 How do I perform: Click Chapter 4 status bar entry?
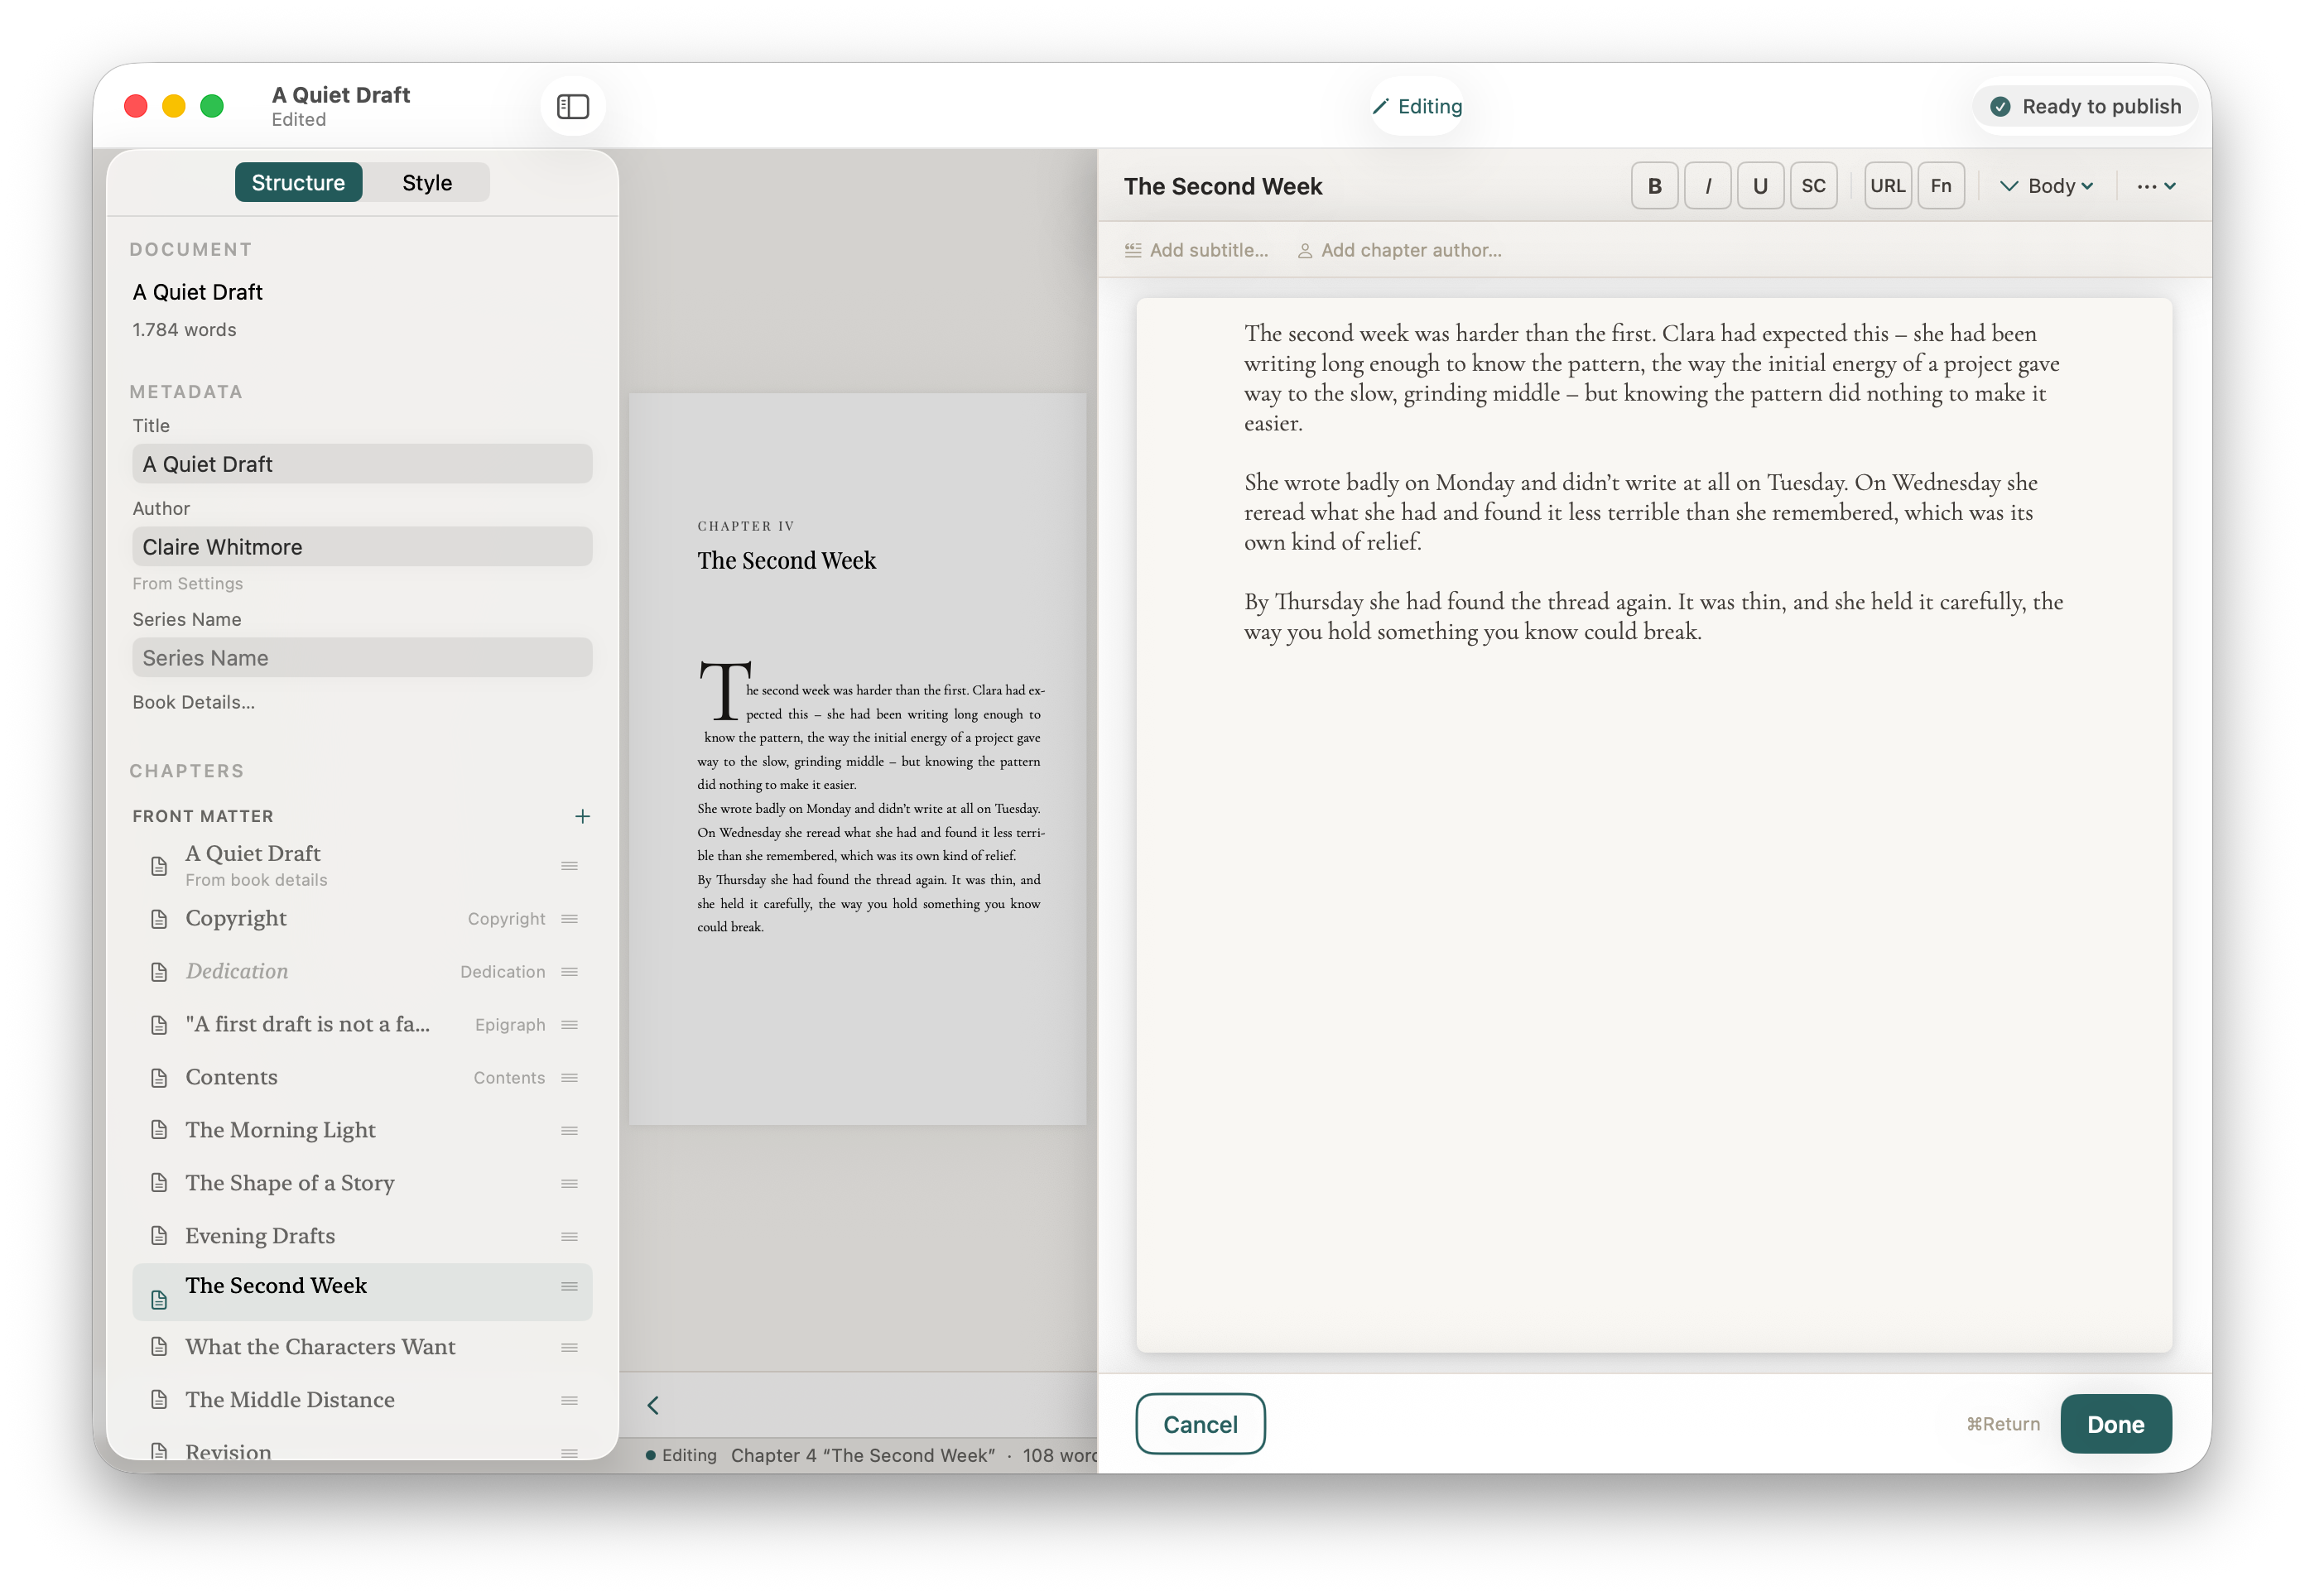click(x=862, y=1456)
